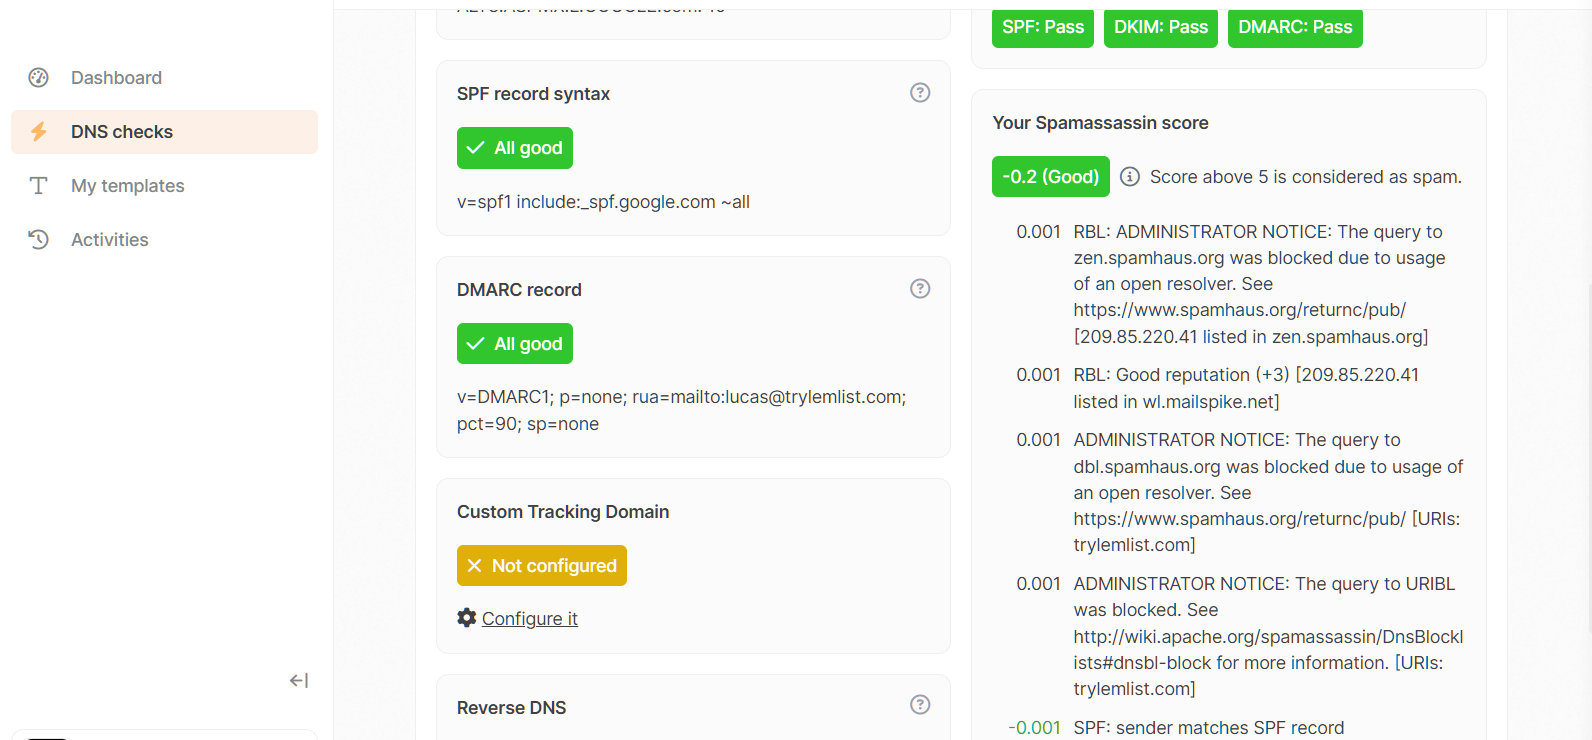1592x740 pixels.
Task: Collapse the sidebar with arrow icon
Action: click(x=299, y=681)
